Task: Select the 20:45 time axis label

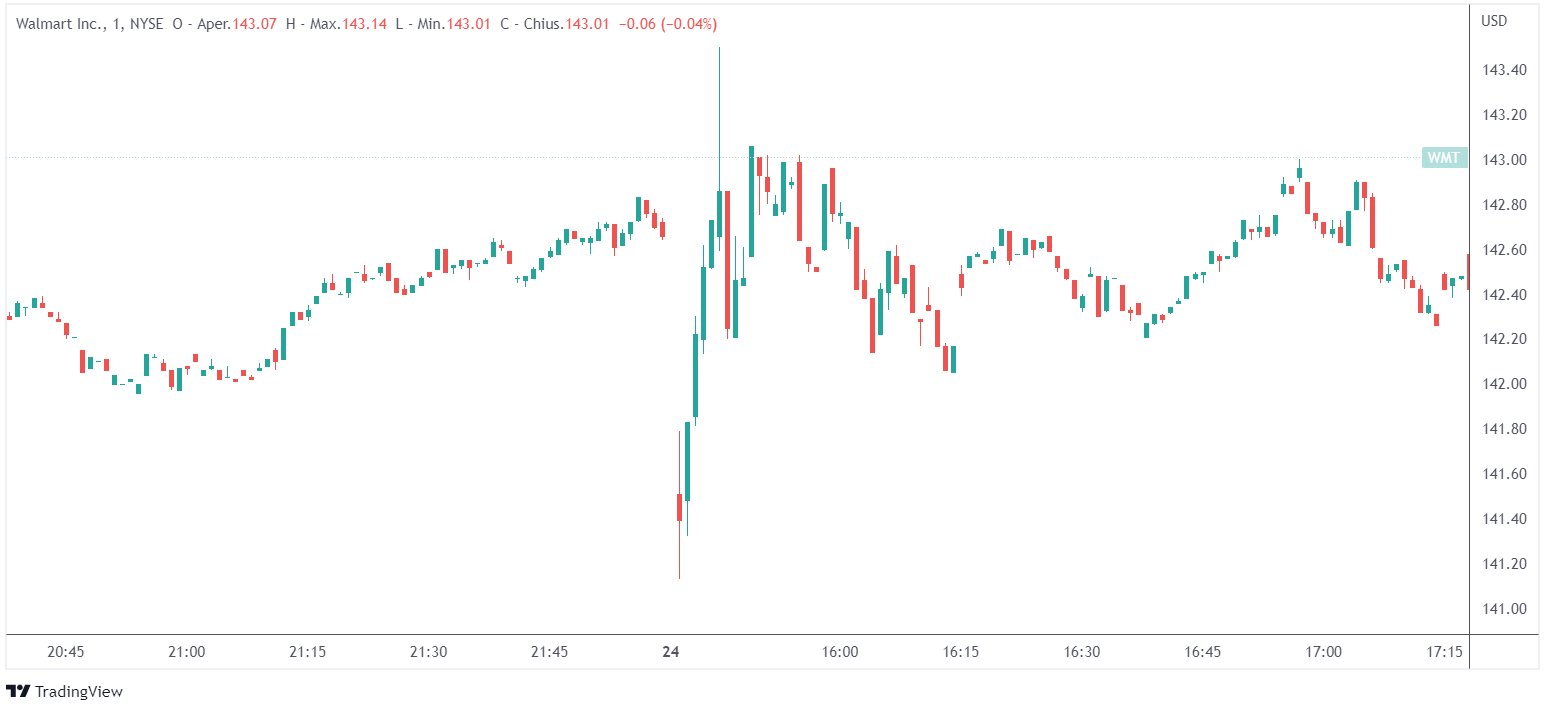Action: click(66, 652)
